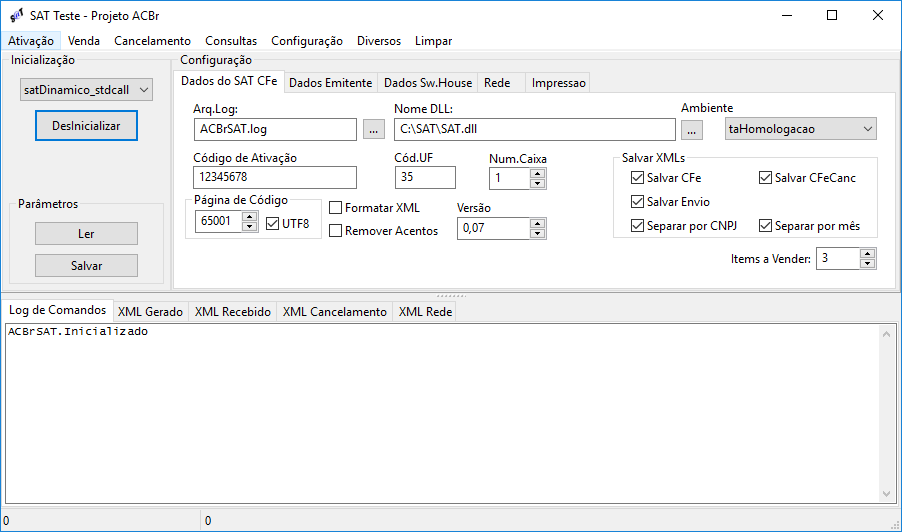Viewport: 902px width, 532px height.
Task: Click the Versão 0,07 field
Action: [494, 228]
